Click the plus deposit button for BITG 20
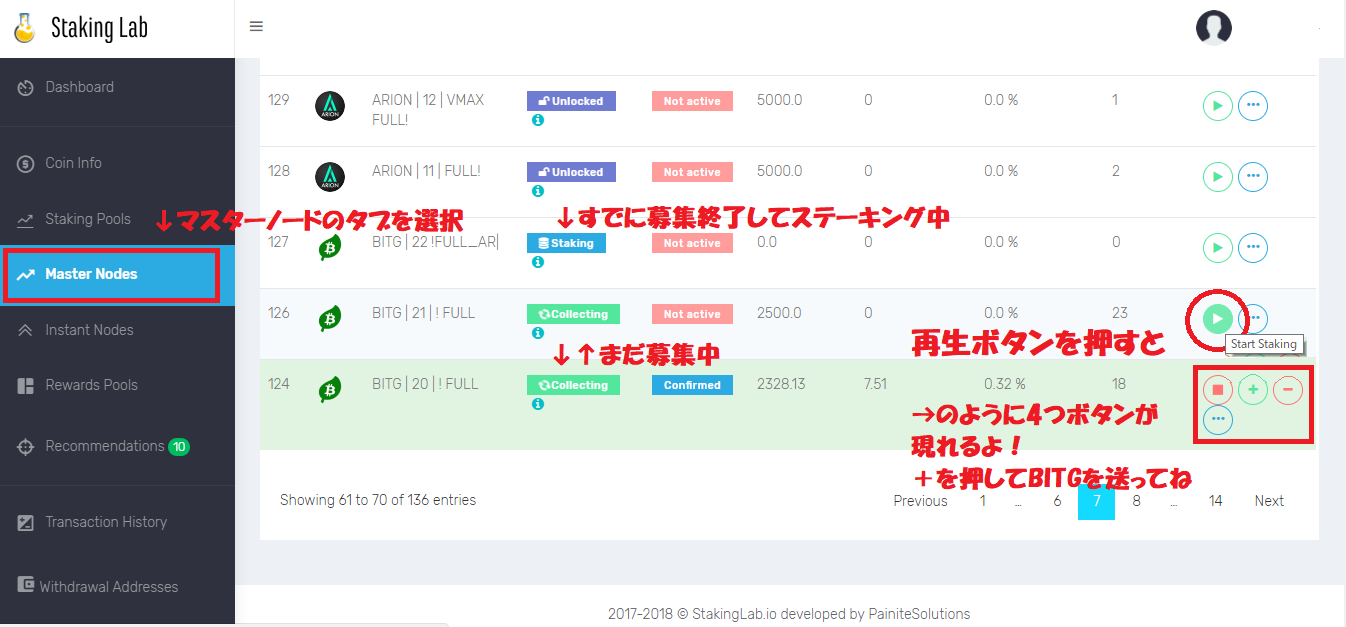 pyautogui.click(x=1253, y=389)
